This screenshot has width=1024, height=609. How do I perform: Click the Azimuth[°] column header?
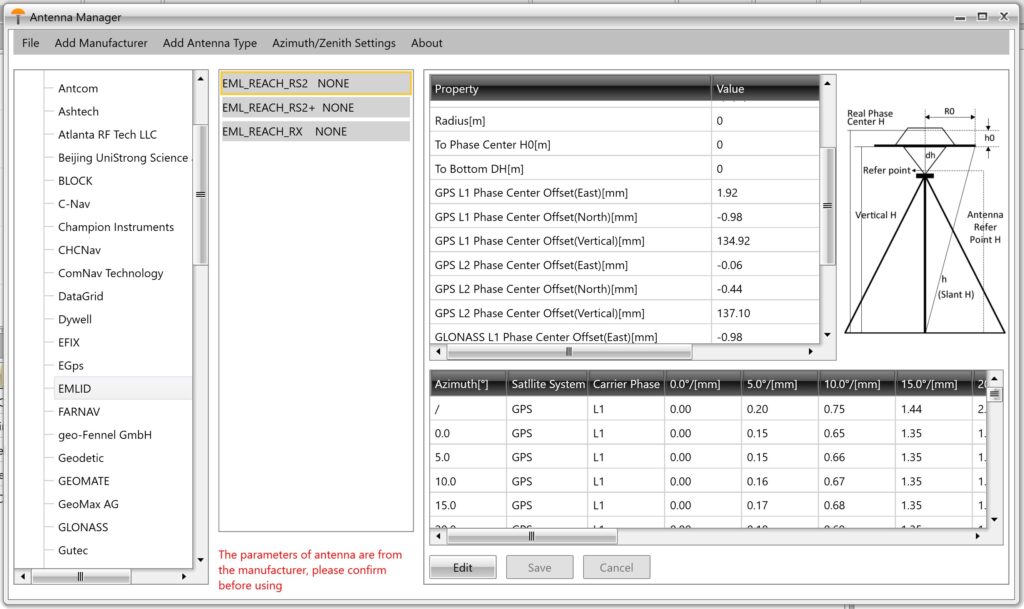coord(467,384)
